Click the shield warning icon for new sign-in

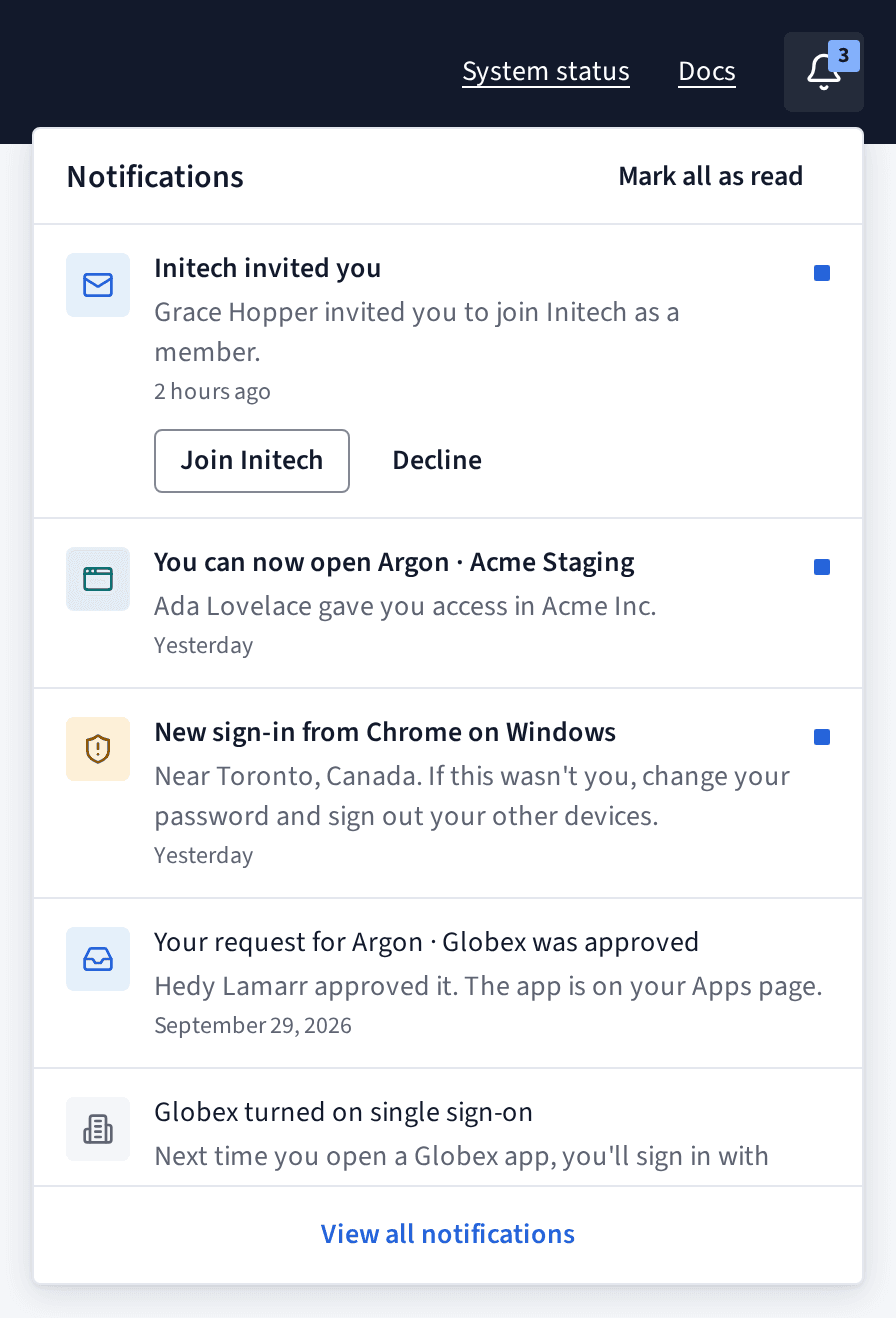point(98,749)
